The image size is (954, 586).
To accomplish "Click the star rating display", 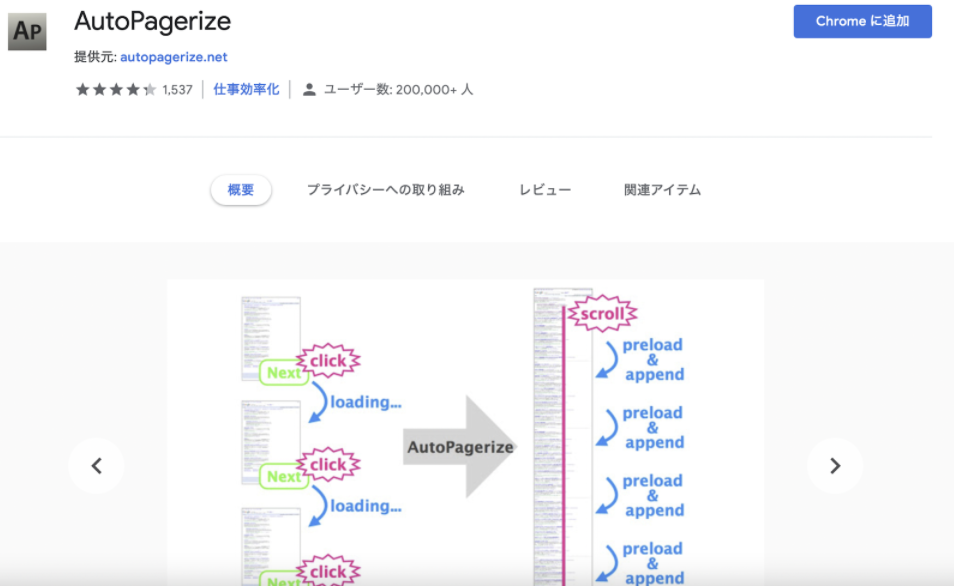I will (x=116, y=90).
